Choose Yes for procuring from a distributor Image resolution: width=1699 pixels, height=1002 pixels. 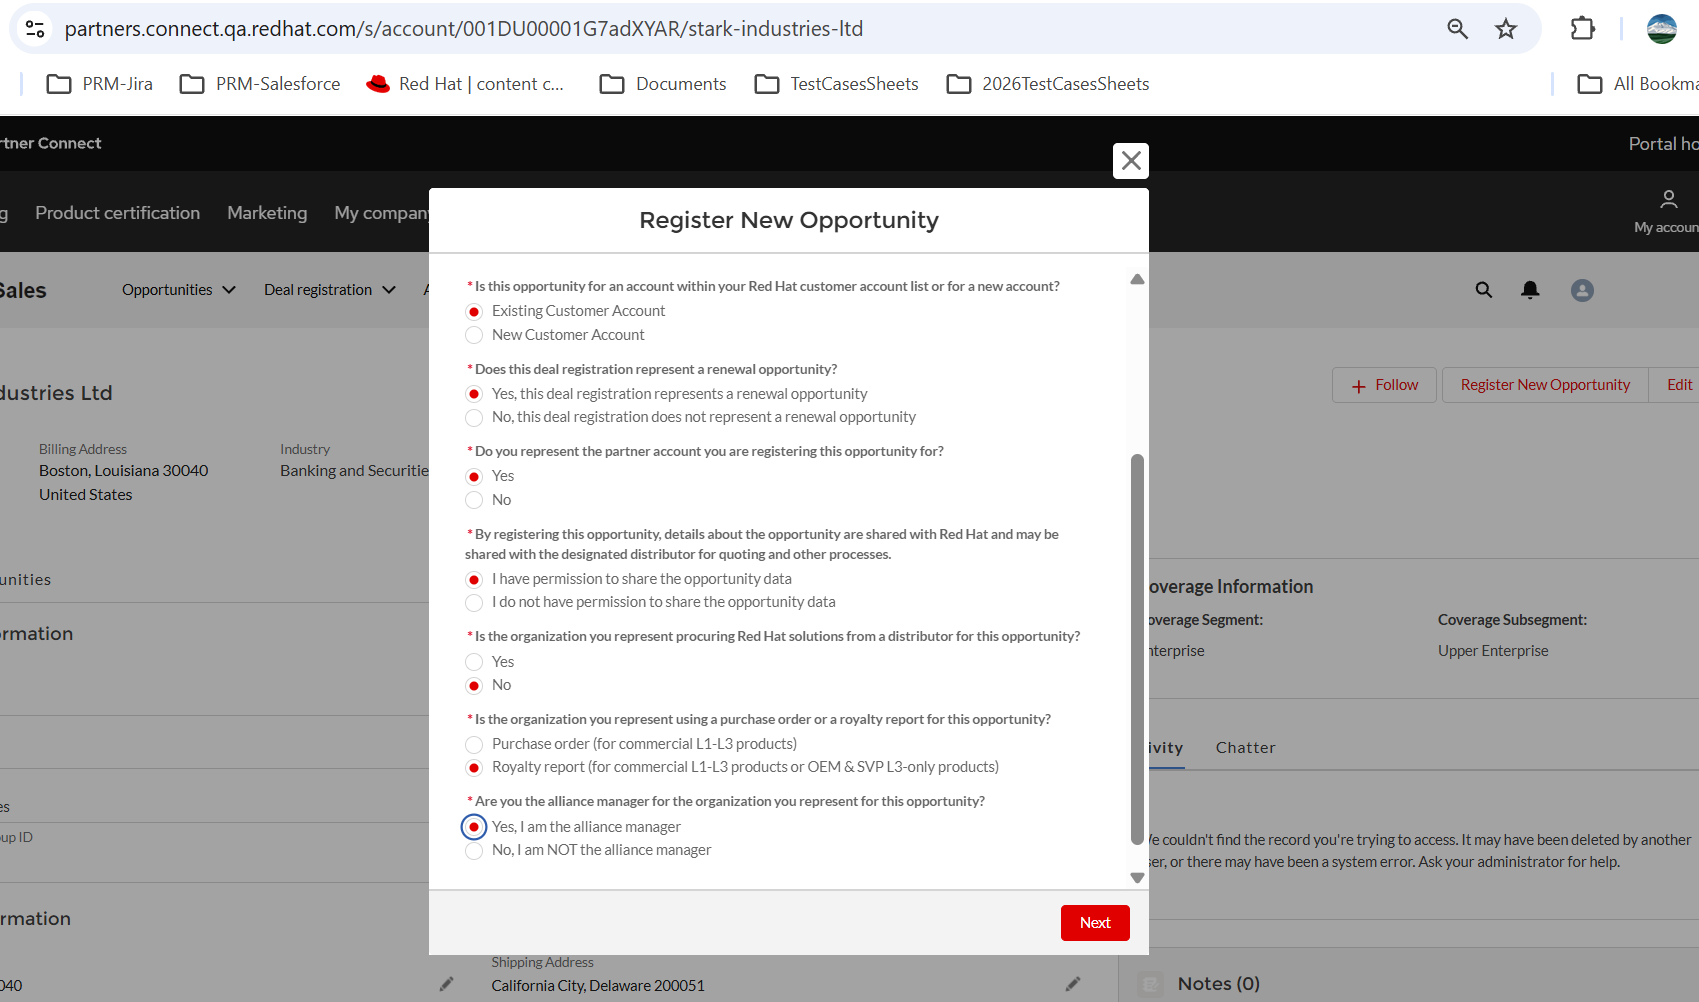[x=474, y=662]
